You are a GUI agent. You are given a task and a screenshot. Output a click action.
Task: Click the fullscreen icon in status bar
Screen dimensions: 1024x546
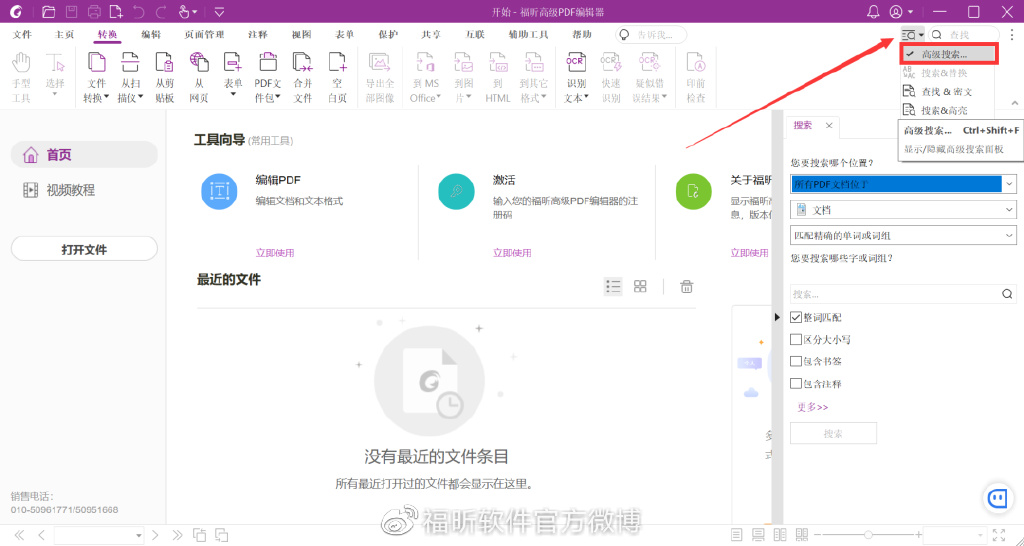999,535
